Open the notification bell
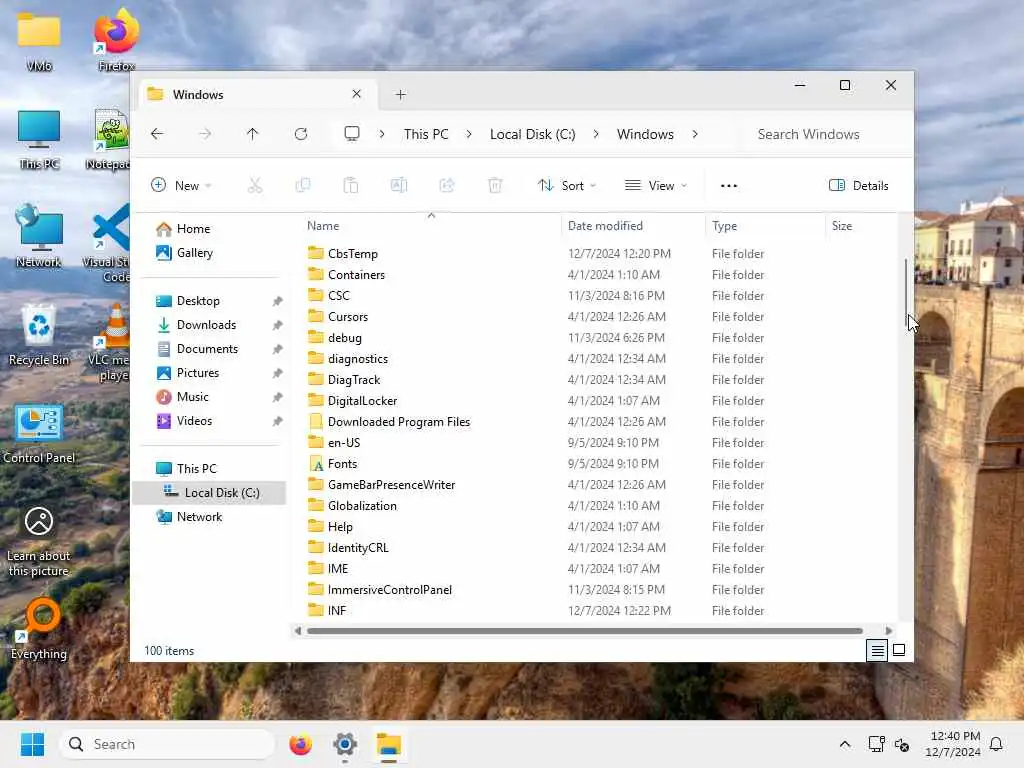 pyautogui.click(x=997, y=744)
